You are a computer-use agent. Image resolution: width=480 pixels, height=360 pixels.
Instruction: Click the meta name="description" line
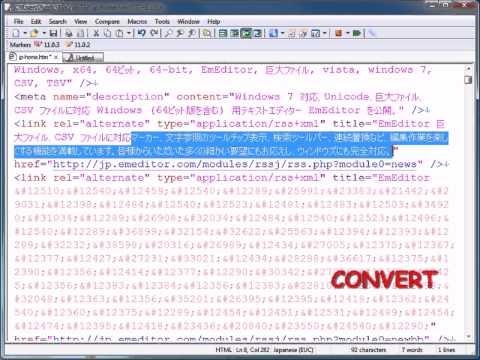(218, 97)
